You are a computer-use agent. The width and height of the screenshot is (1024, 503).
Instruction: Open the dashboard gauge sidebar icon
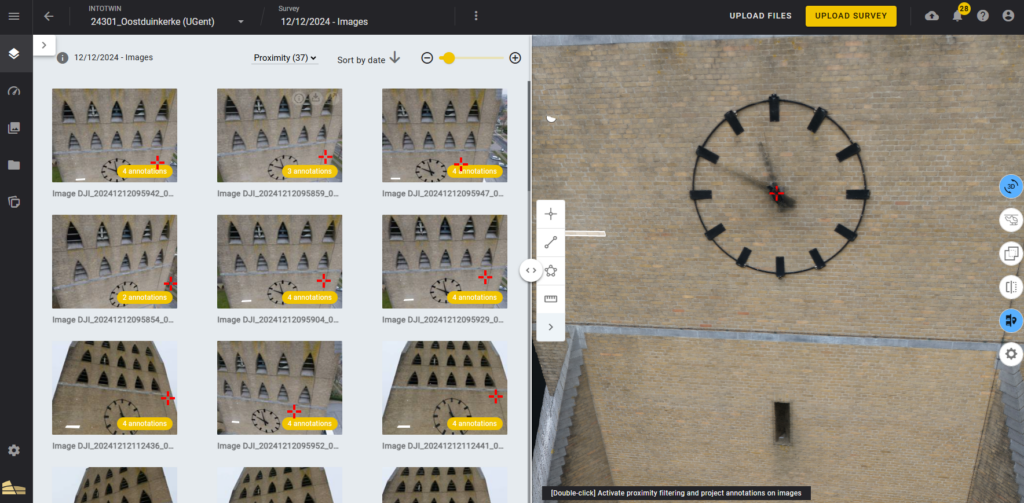pyautogui.click(x=14, y=91)
